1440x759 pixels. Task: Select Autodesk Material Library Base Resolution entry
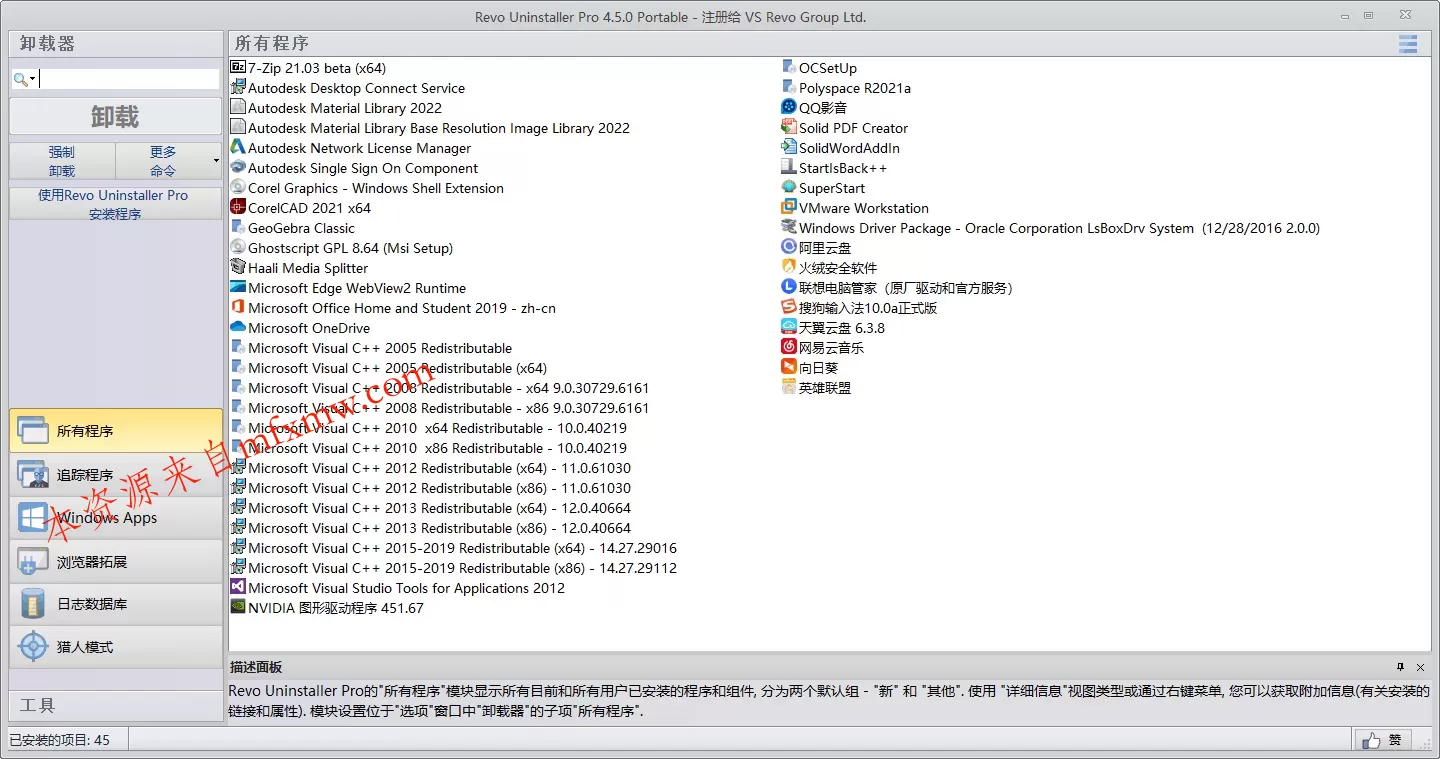coord(439,128)
